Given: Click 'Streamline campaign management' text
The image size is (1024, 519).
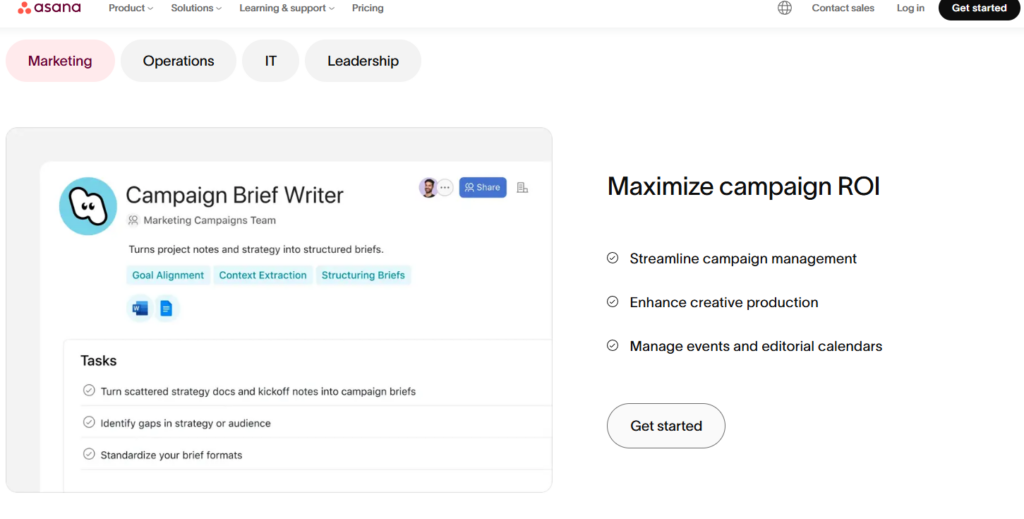Looking at the screenshot, I should (x=743, y=259).
